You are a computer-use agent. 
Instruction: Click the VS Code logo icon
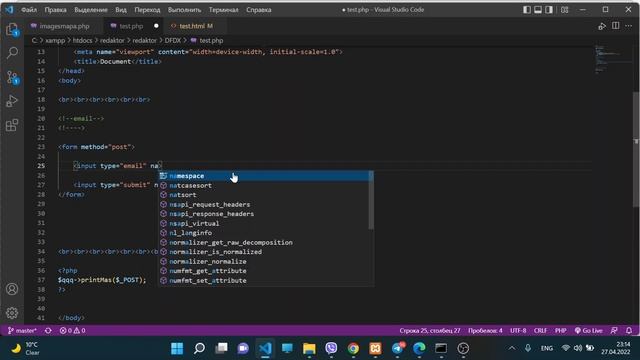tap(9, 9)
